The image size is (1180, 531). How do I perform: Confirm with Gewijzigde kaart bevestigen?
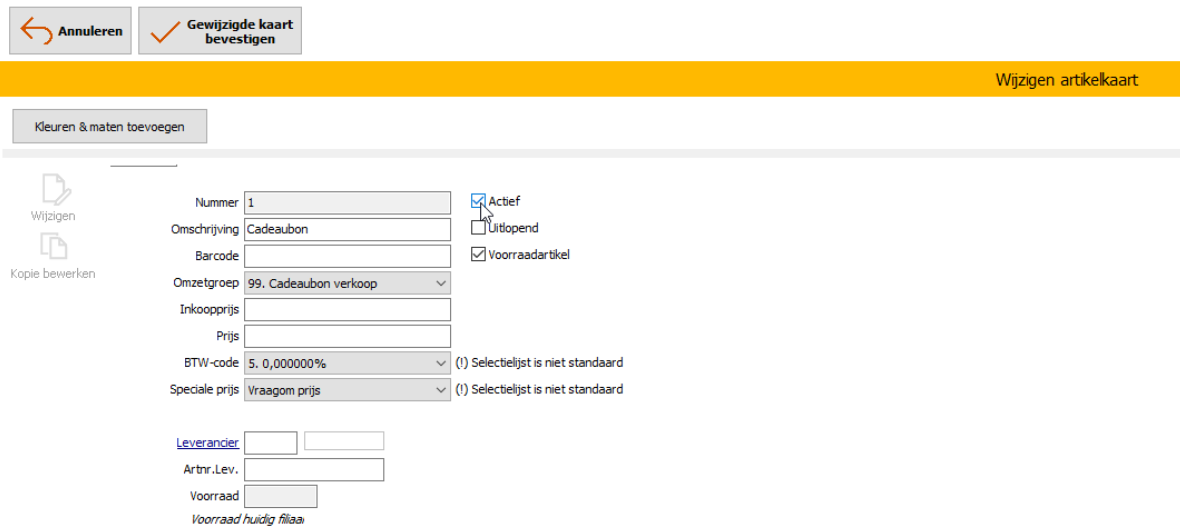pos(220,31)
